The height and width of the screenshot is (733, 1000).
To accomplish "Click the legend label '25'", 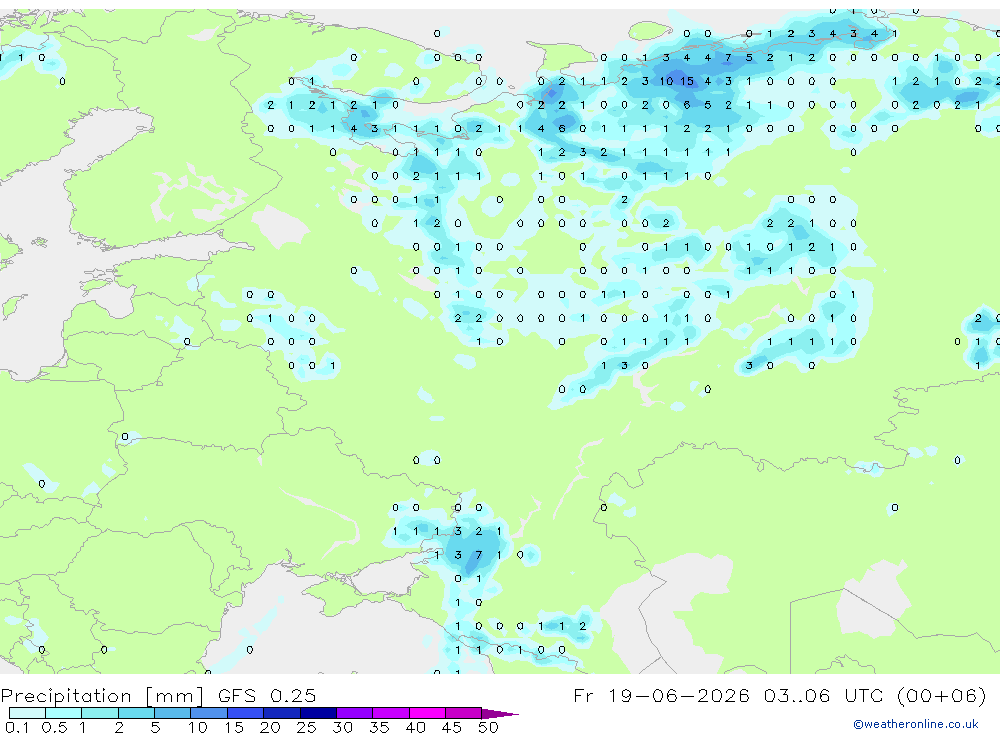I will click(x=306, y=727).
